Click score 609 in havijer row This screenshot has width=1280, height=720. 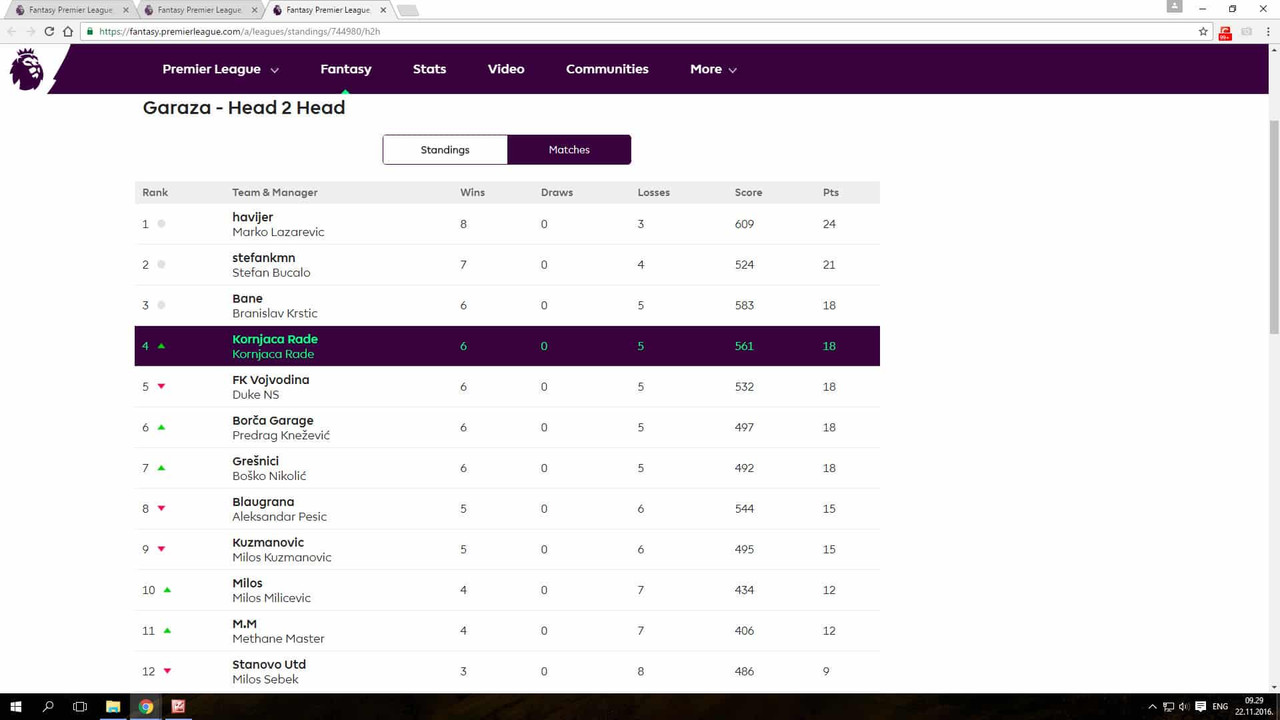tap(744, 224)
